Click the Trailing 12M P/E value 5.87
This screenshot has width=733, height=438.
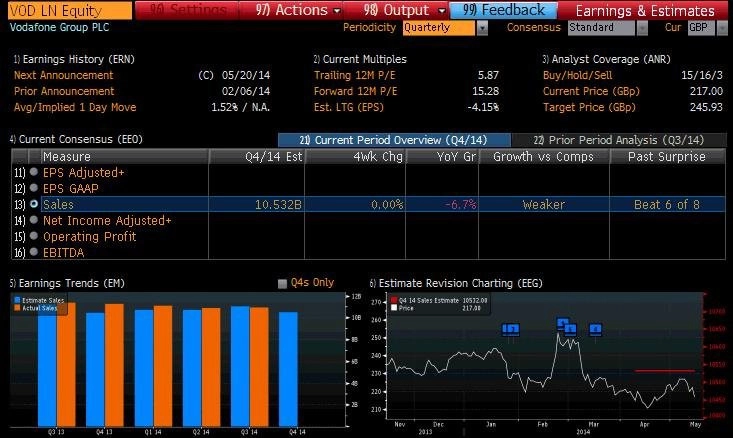click(488, 75)
